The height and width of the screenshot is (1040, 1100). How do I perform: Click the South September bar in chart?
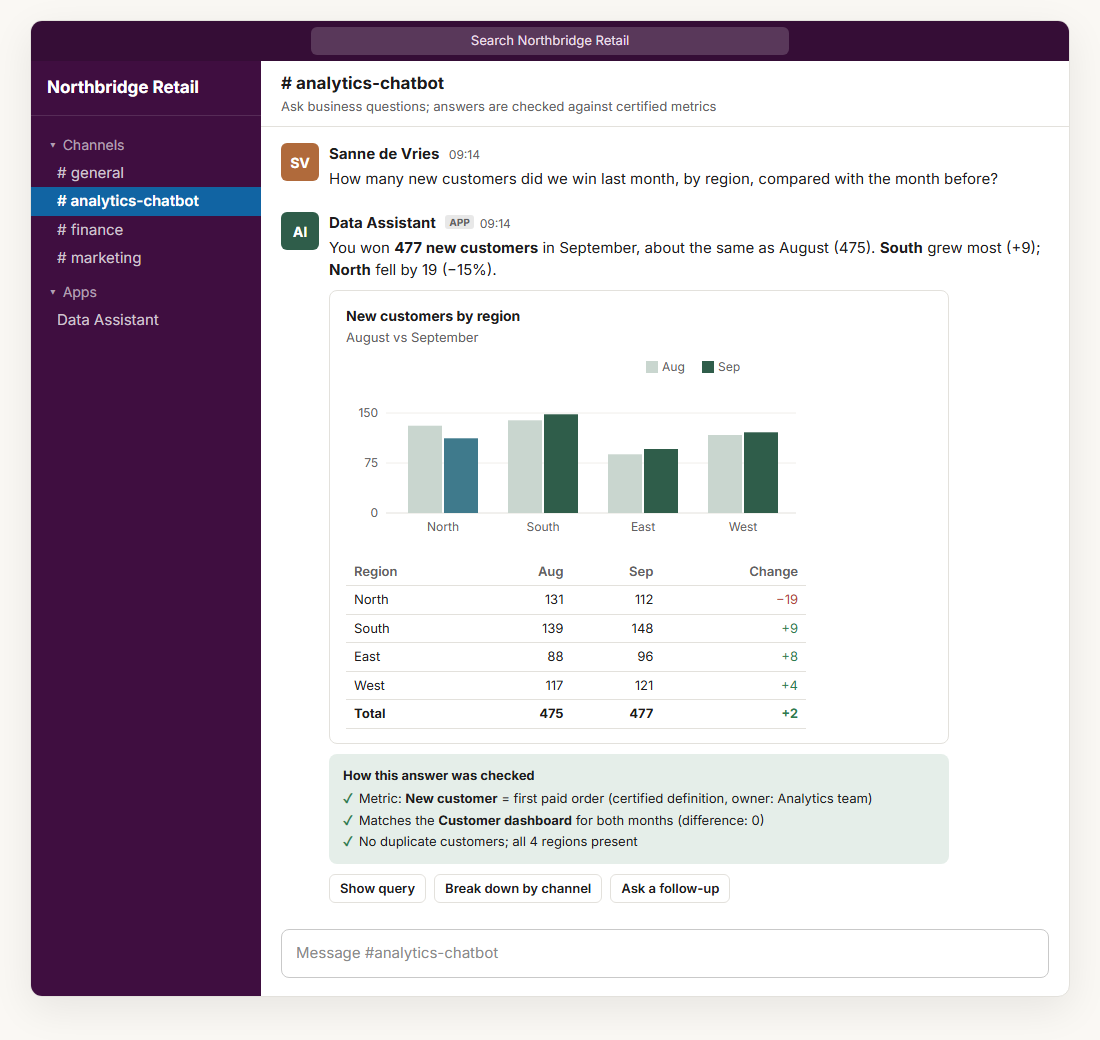tap(561, 464)
